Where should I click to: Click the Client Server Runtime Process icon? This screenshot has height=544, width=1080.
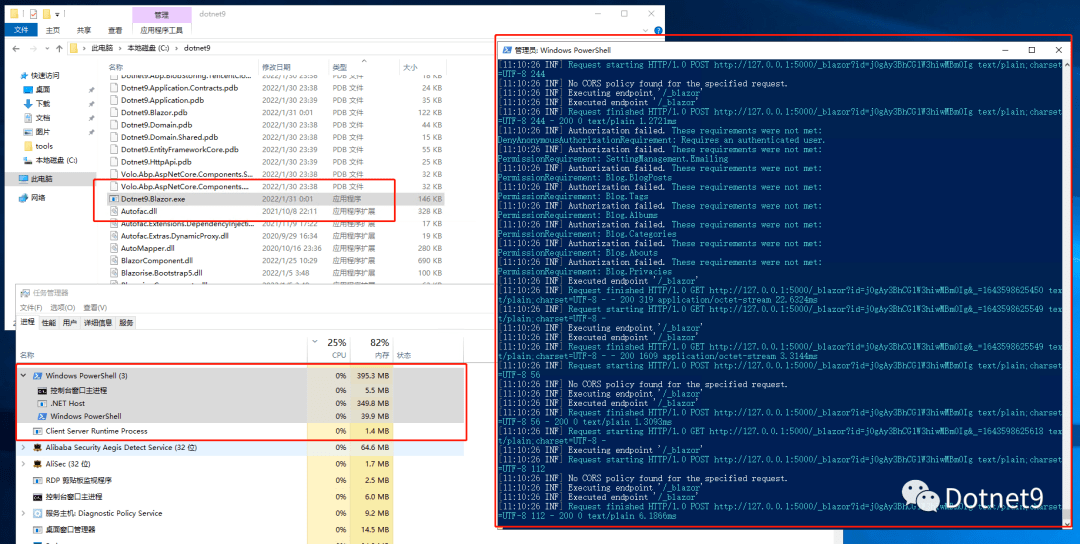(x=37, y=431)
